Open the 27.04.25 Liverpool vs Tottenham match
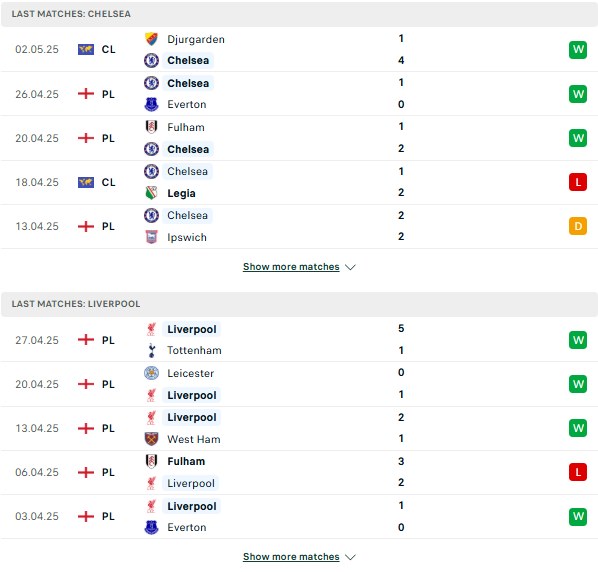This screenshot has width=598, height=572. point(299,339)
